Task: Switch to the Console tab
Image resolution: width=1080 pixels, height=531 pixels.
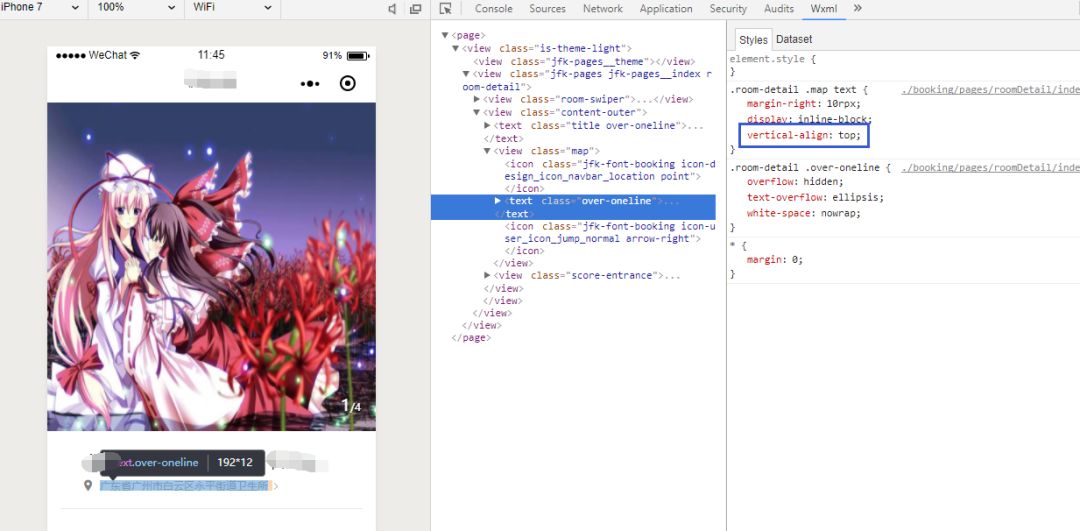Action: pyautogui.click(x=494, y=9)
